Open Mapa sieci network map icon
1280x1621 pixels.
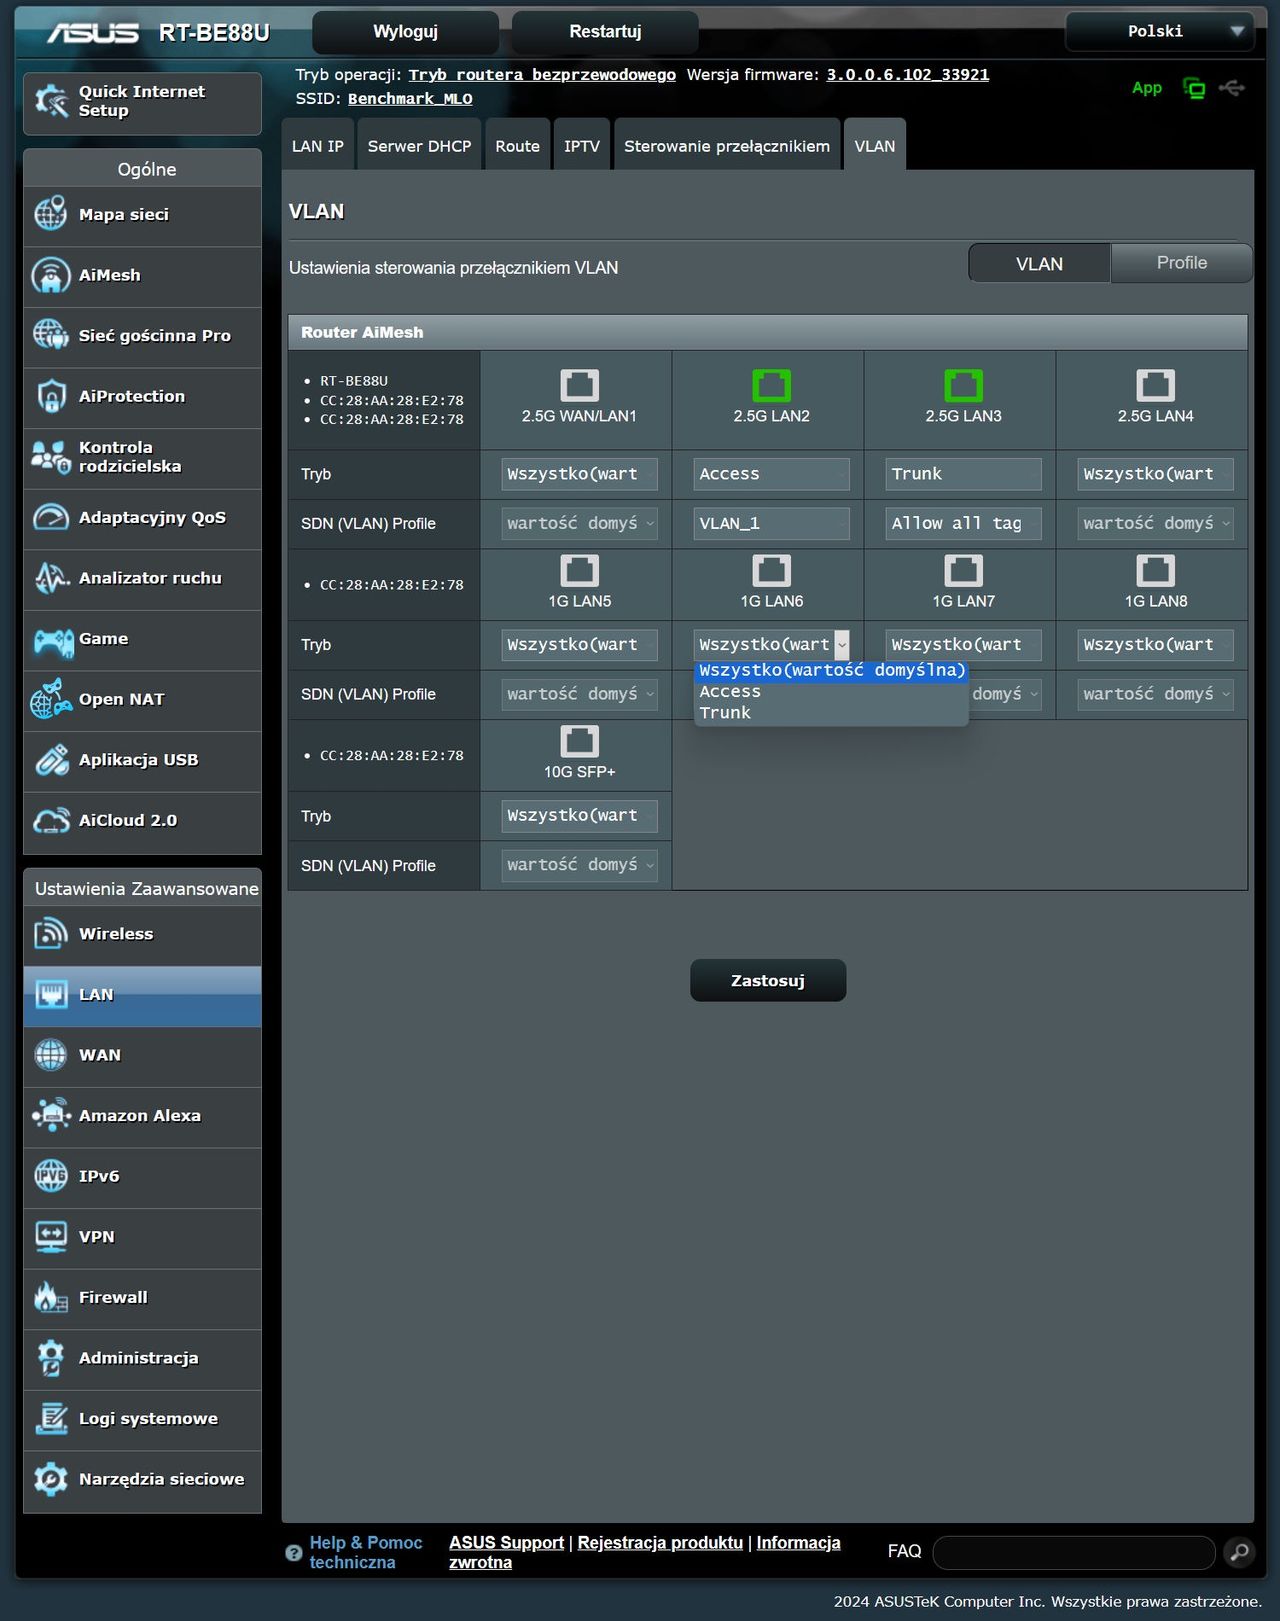51,214
